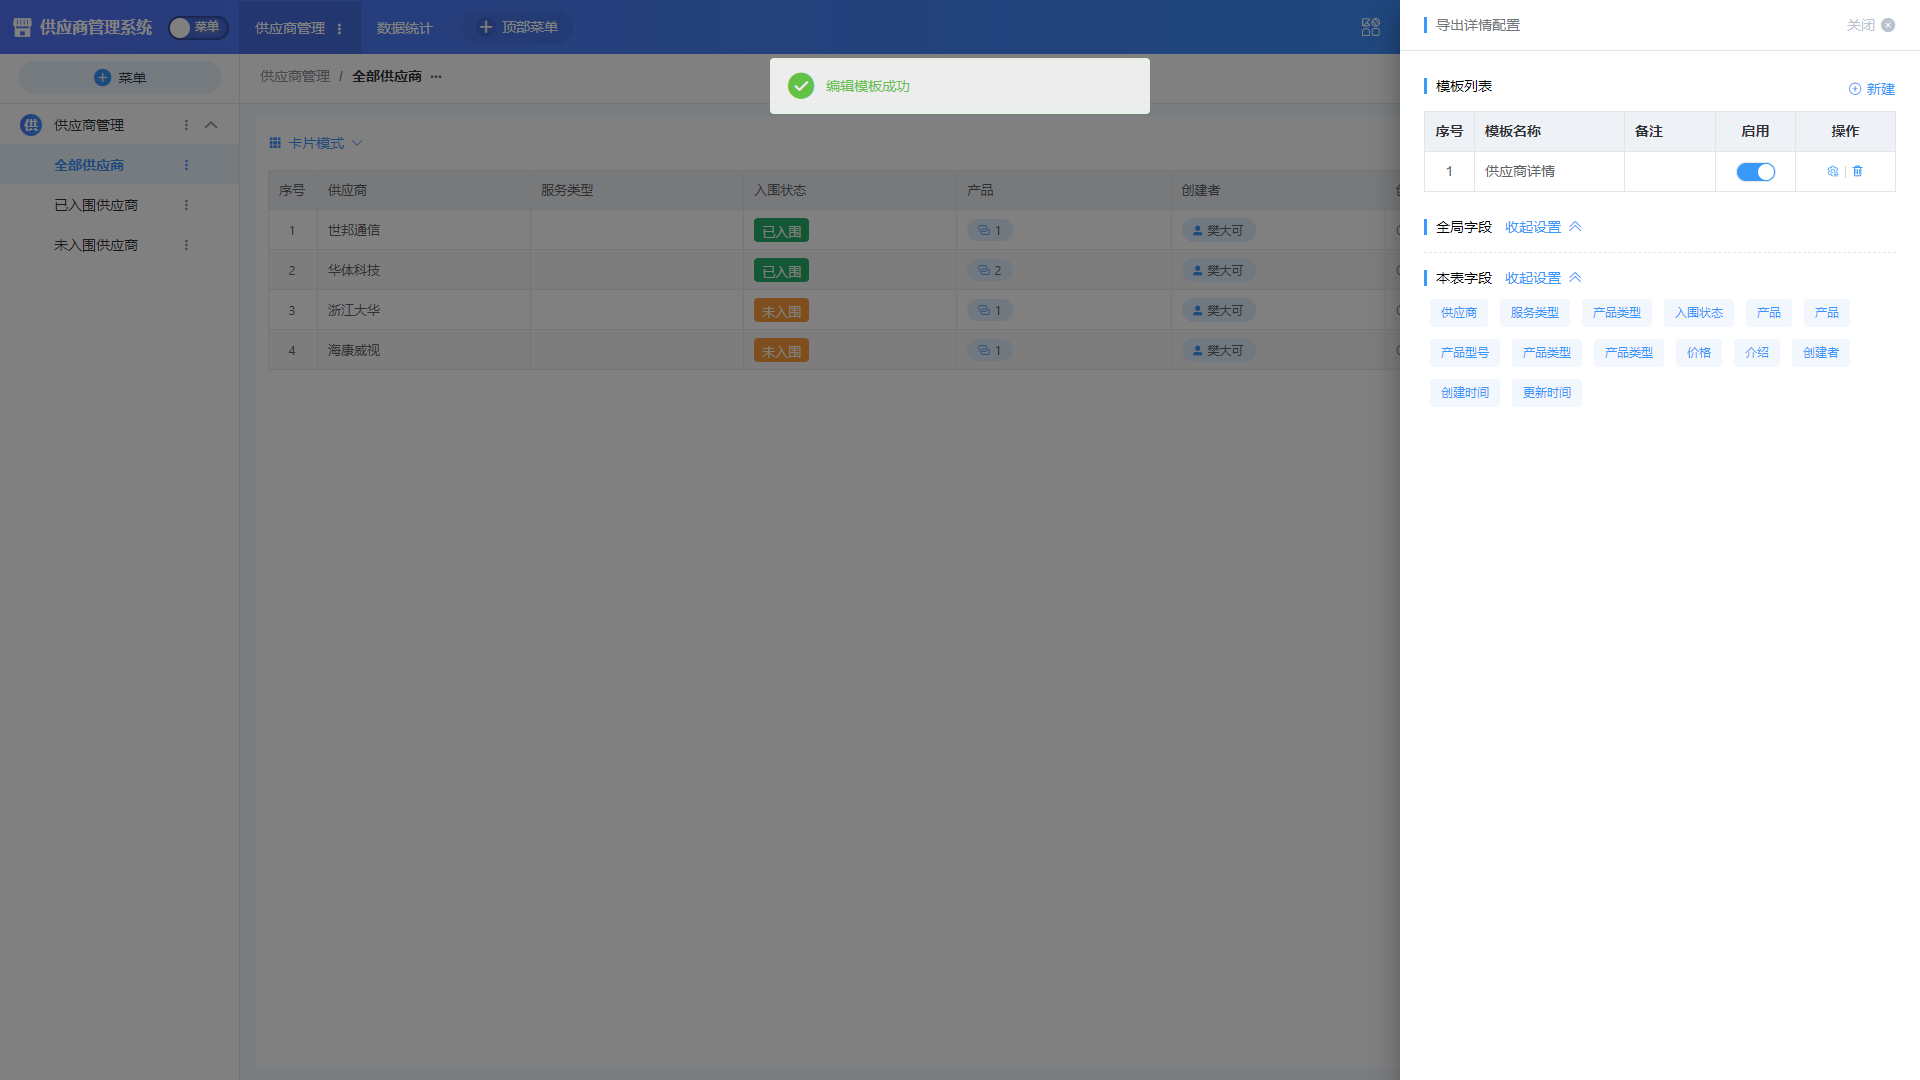This screenshot has width=1920, height=1080.
Task: Click the 浙江大华 supplier cell
Action: pyautogui.click(x=424, y=310)
